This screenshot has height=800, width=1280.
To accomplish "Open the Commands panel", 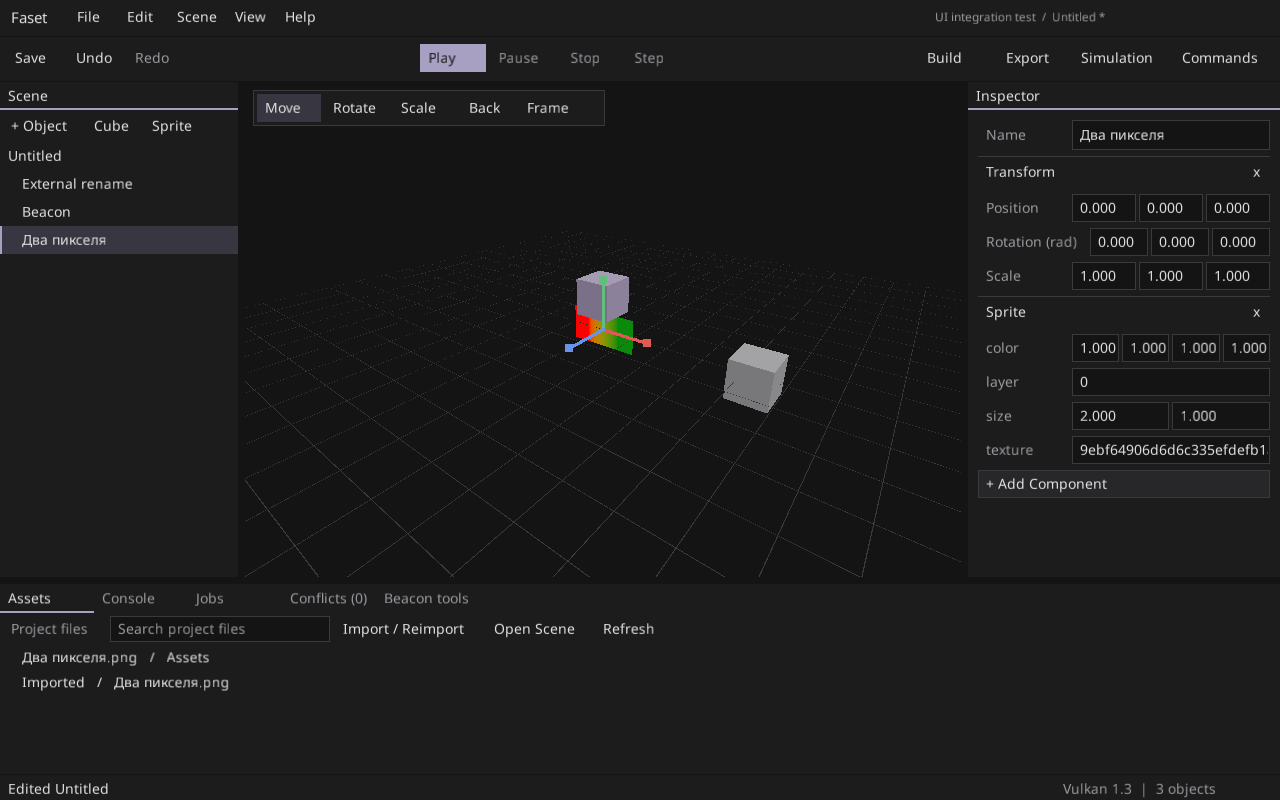I will click(x=1219, y=58).
